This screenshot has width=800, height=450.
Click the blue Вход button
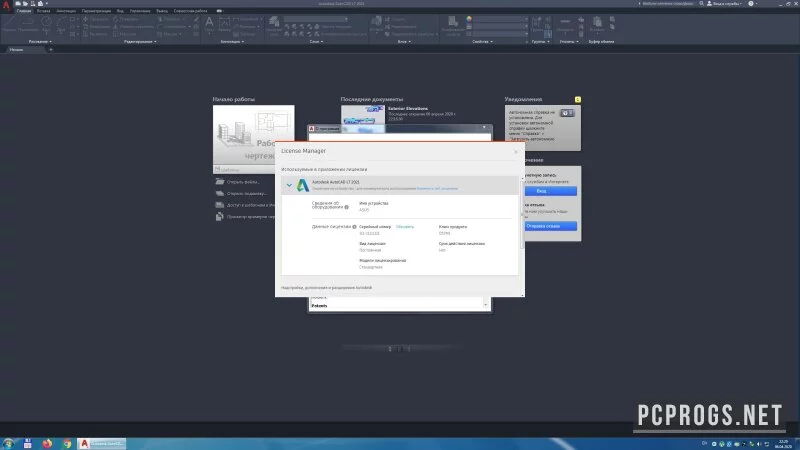pos(551,191)
